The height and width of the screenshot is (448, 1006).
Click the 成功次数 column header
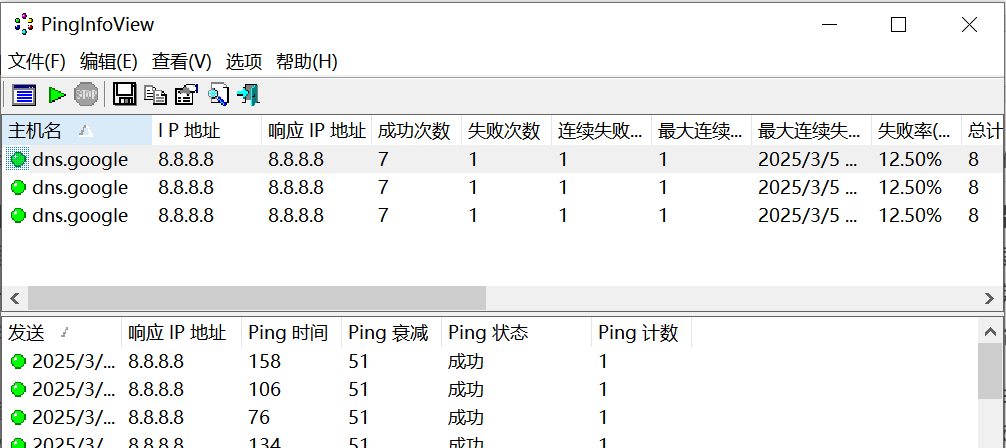click(414, 131)
